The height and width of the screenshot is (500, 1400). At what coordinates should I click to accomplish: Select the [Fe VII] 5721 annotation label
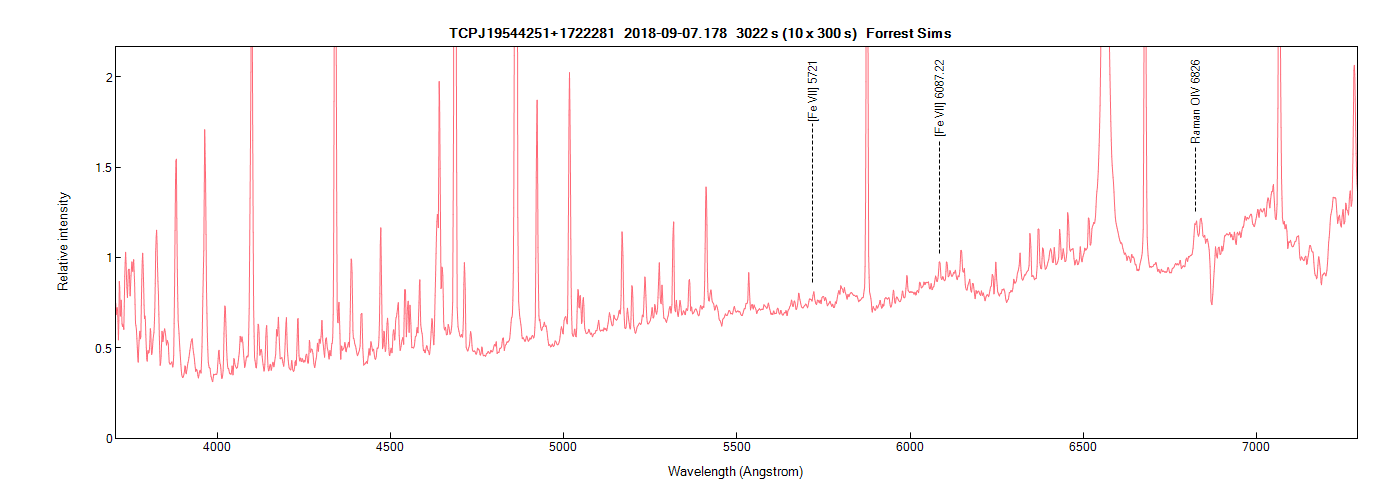(813, 91)
